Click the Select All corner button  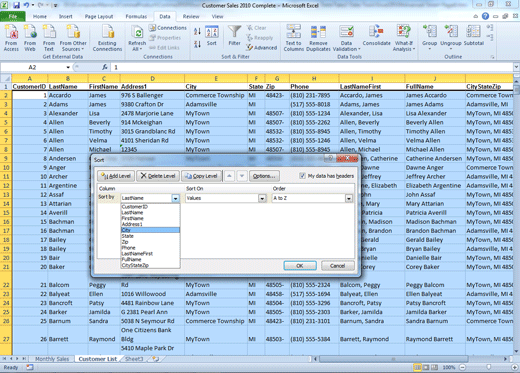6,78
